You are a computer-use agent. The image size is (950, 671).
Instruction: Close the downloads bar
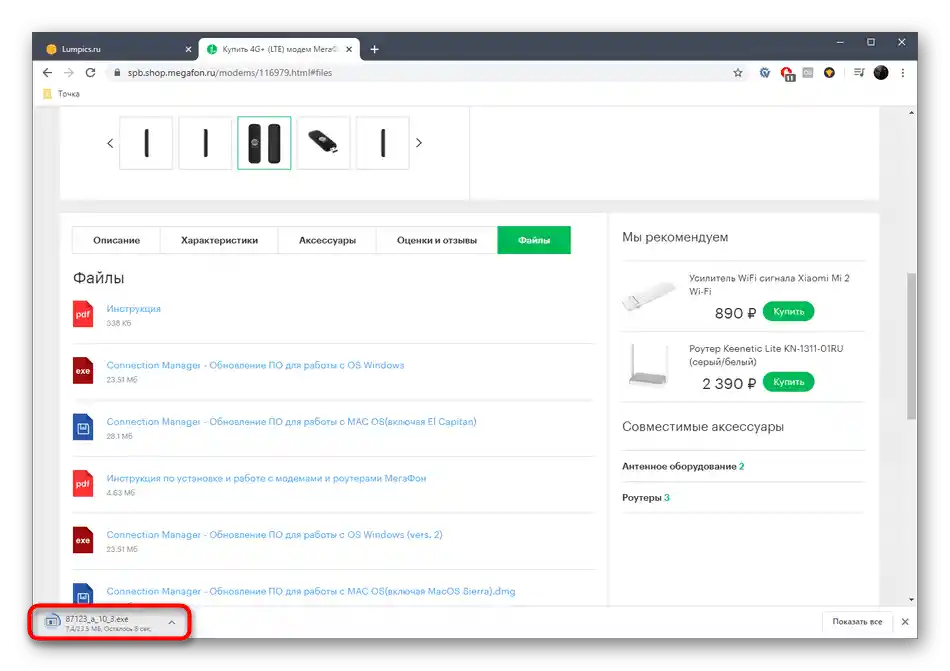[905, 622]
